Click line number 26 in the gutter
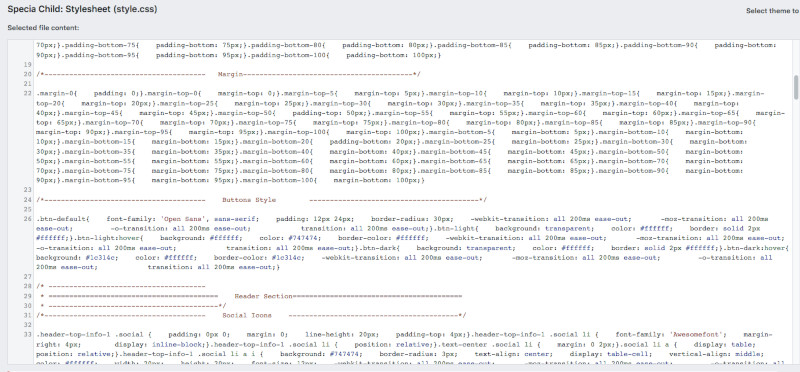The height and width of the screenshot is (372, 800). pyautogui.click(x=28, y=219)
